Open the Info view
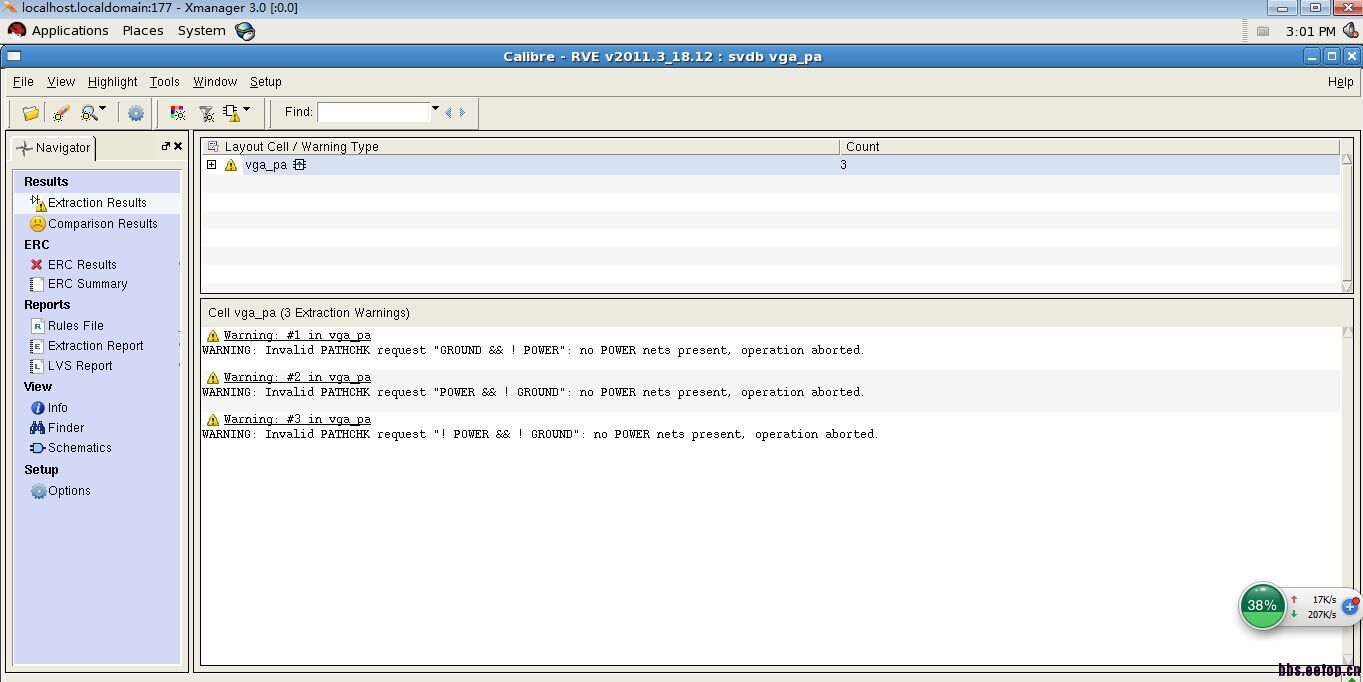The image size is (1363, 682). pyautogui.click(x=58, y=408)
